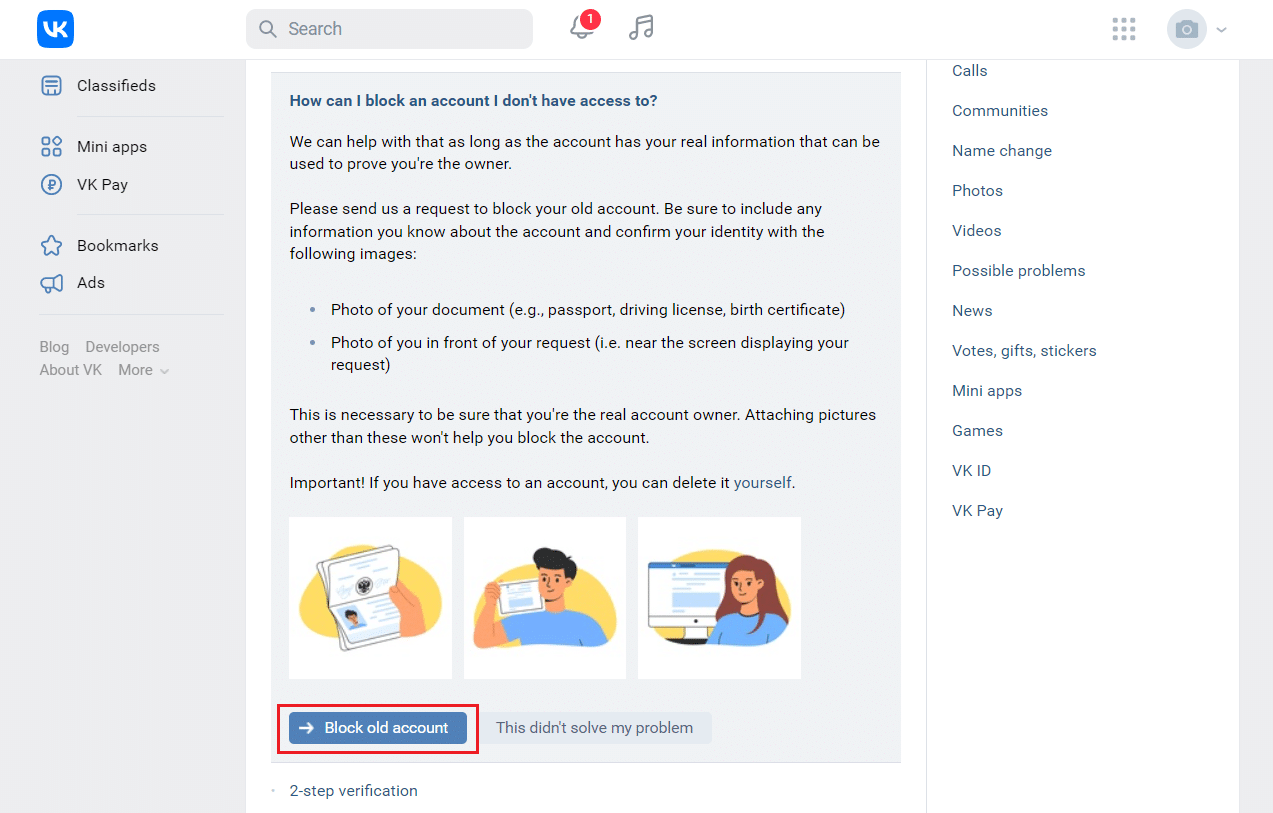Expand the More footer dropdown
Screen dimensions: 1273x813
143,370
